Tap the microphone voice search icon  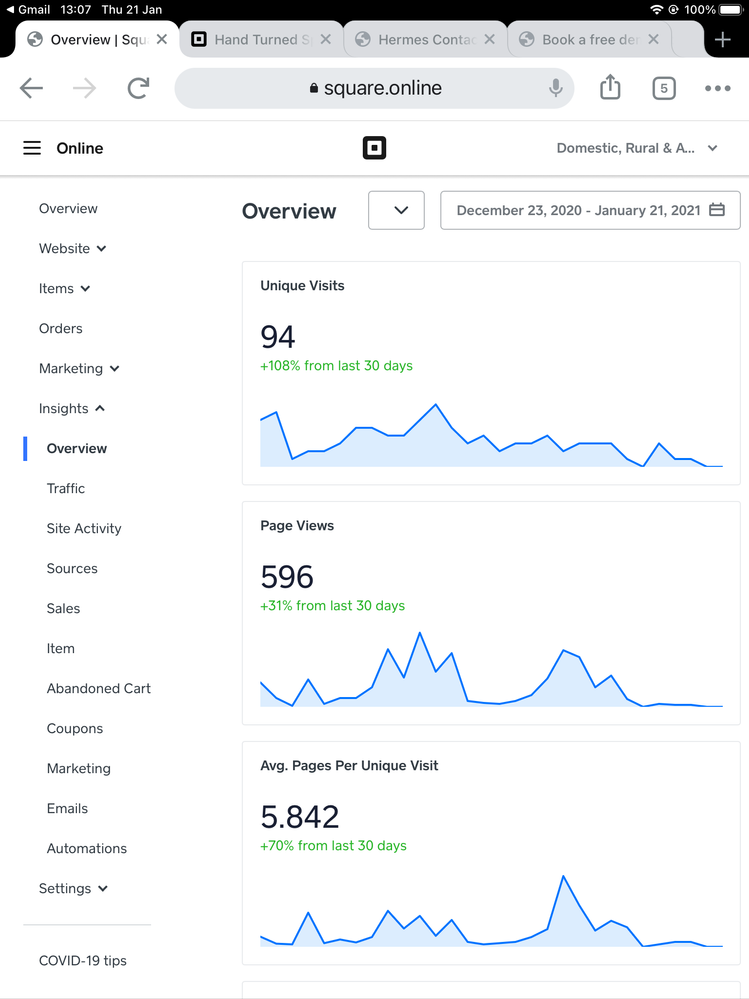[x=556, y=88]
